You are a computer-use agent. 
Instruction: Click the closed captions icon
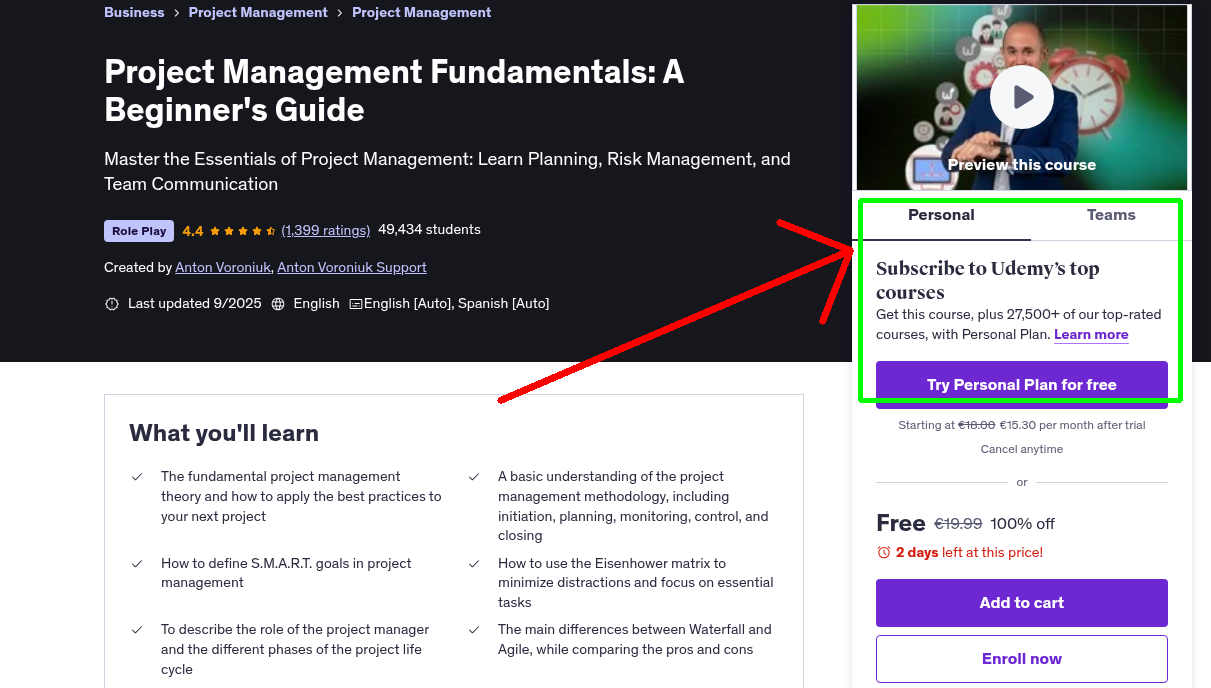[x=355, y=304]
